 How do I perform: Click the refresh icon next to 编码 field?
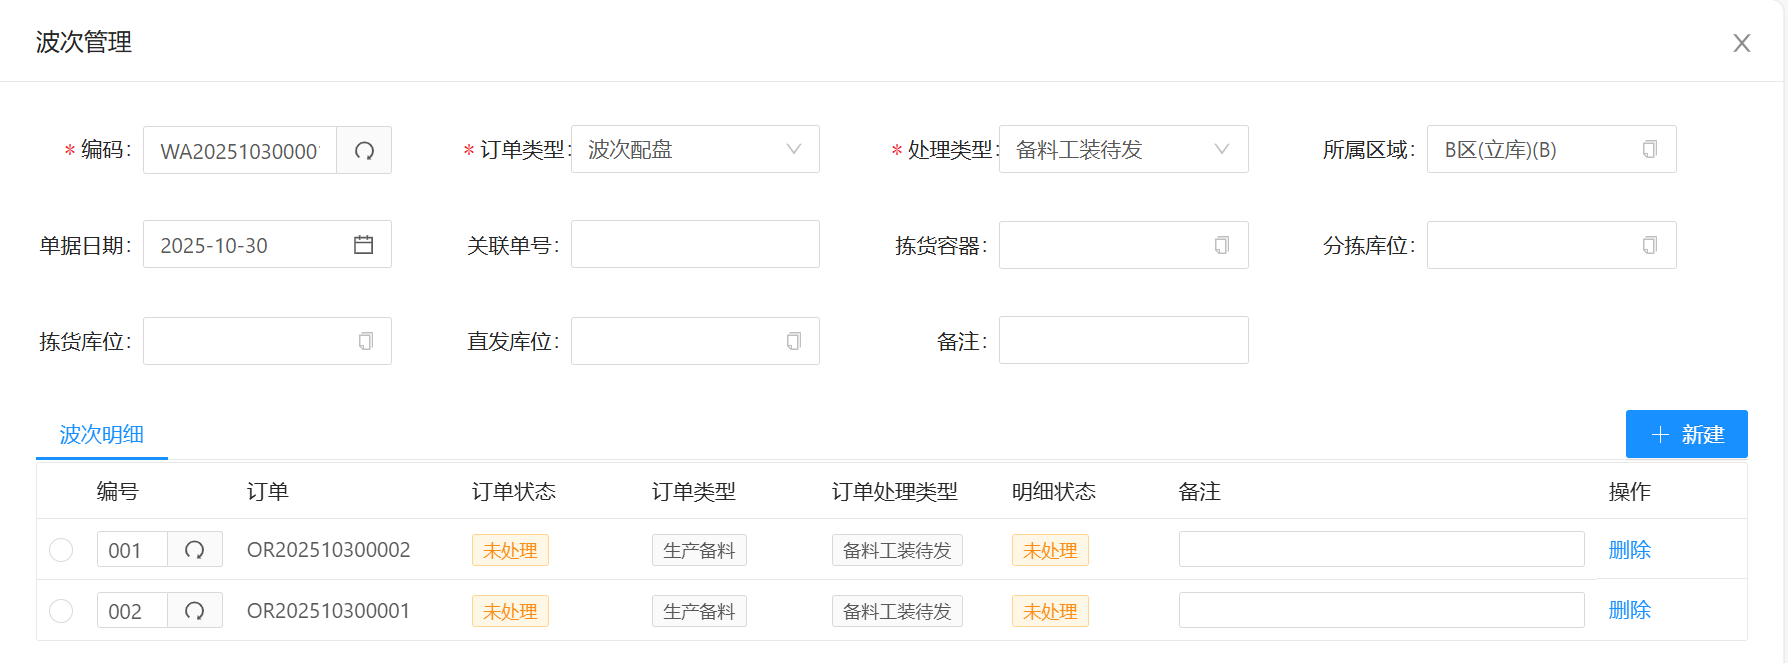(364, 150)
